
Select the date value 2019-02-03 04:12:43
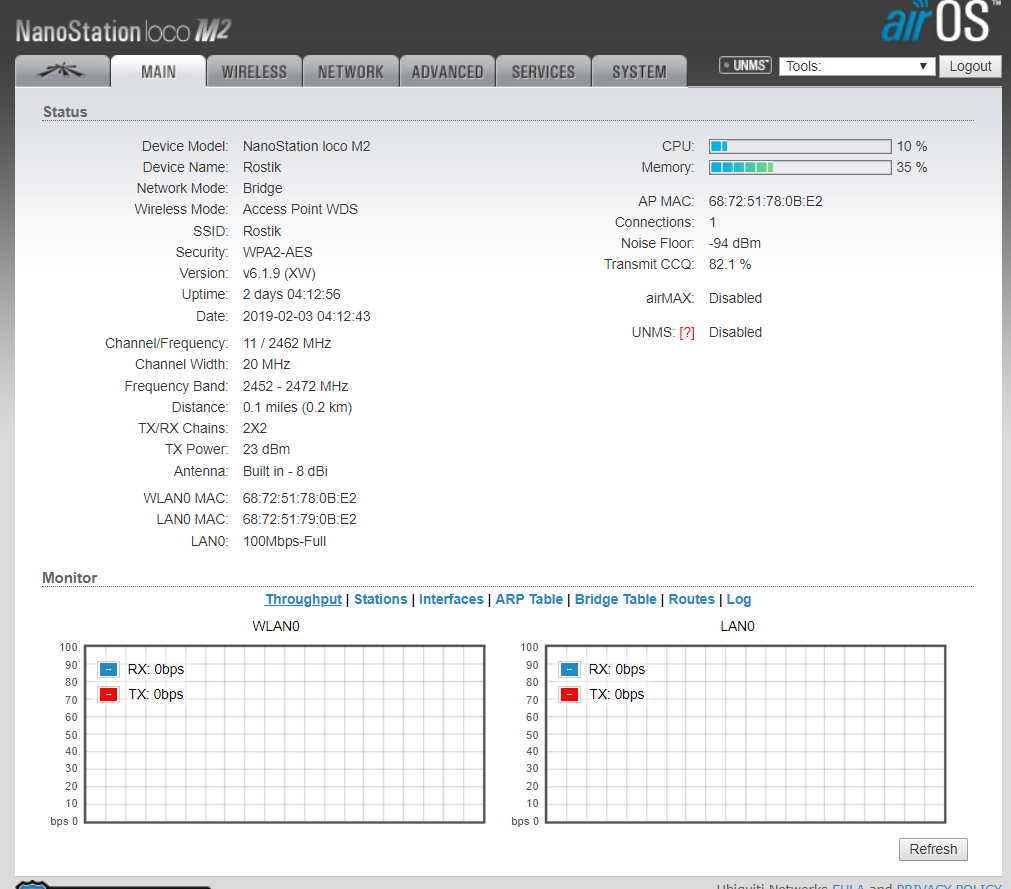(x=306, y=317)
